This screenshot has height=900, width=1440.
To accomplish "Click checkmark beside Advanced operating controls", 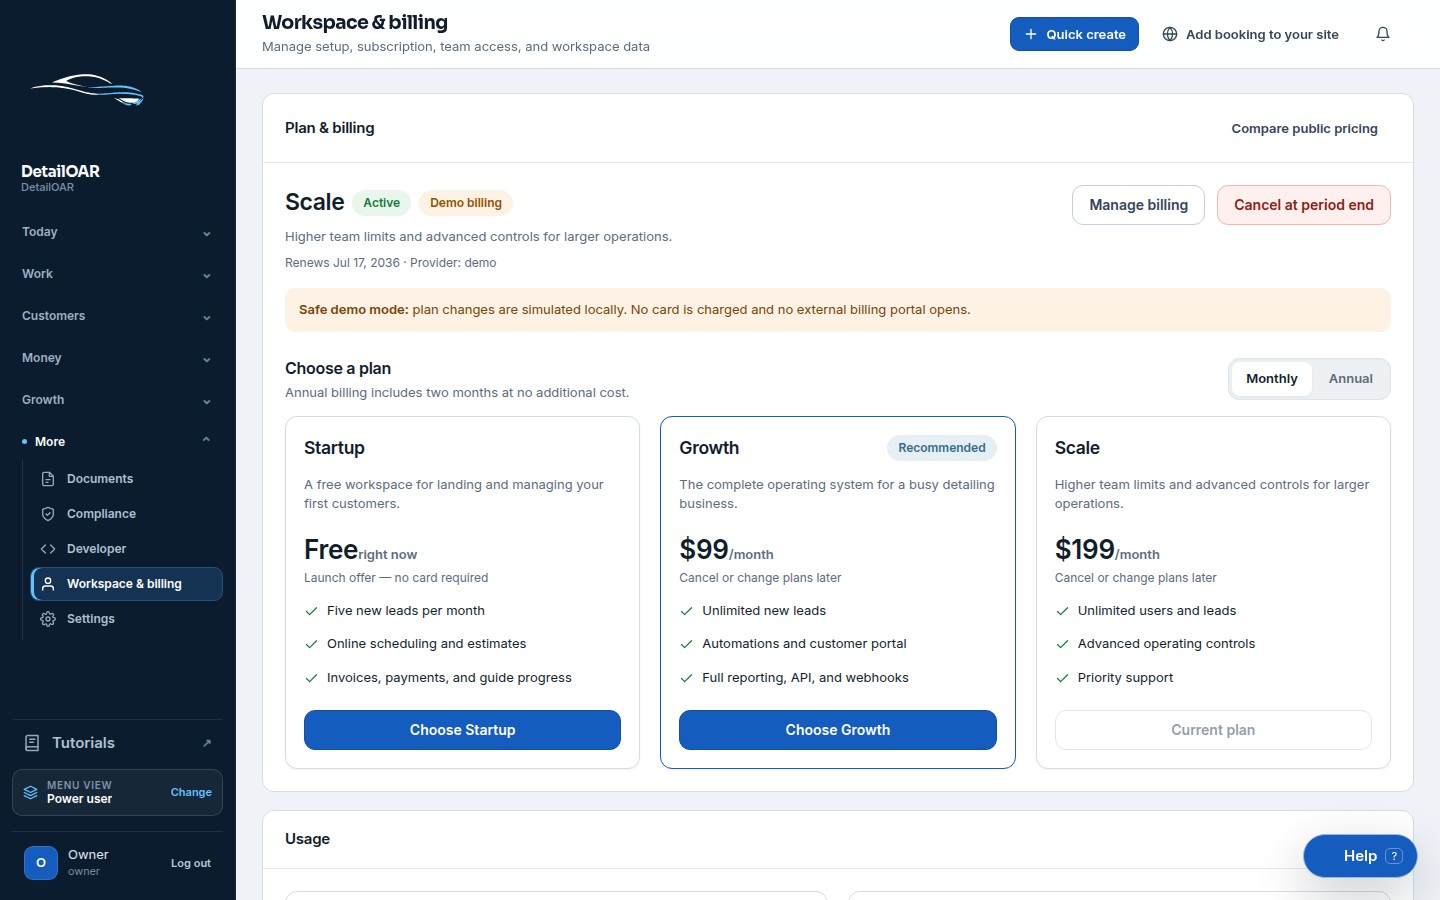I will (x=1062, y=644).
